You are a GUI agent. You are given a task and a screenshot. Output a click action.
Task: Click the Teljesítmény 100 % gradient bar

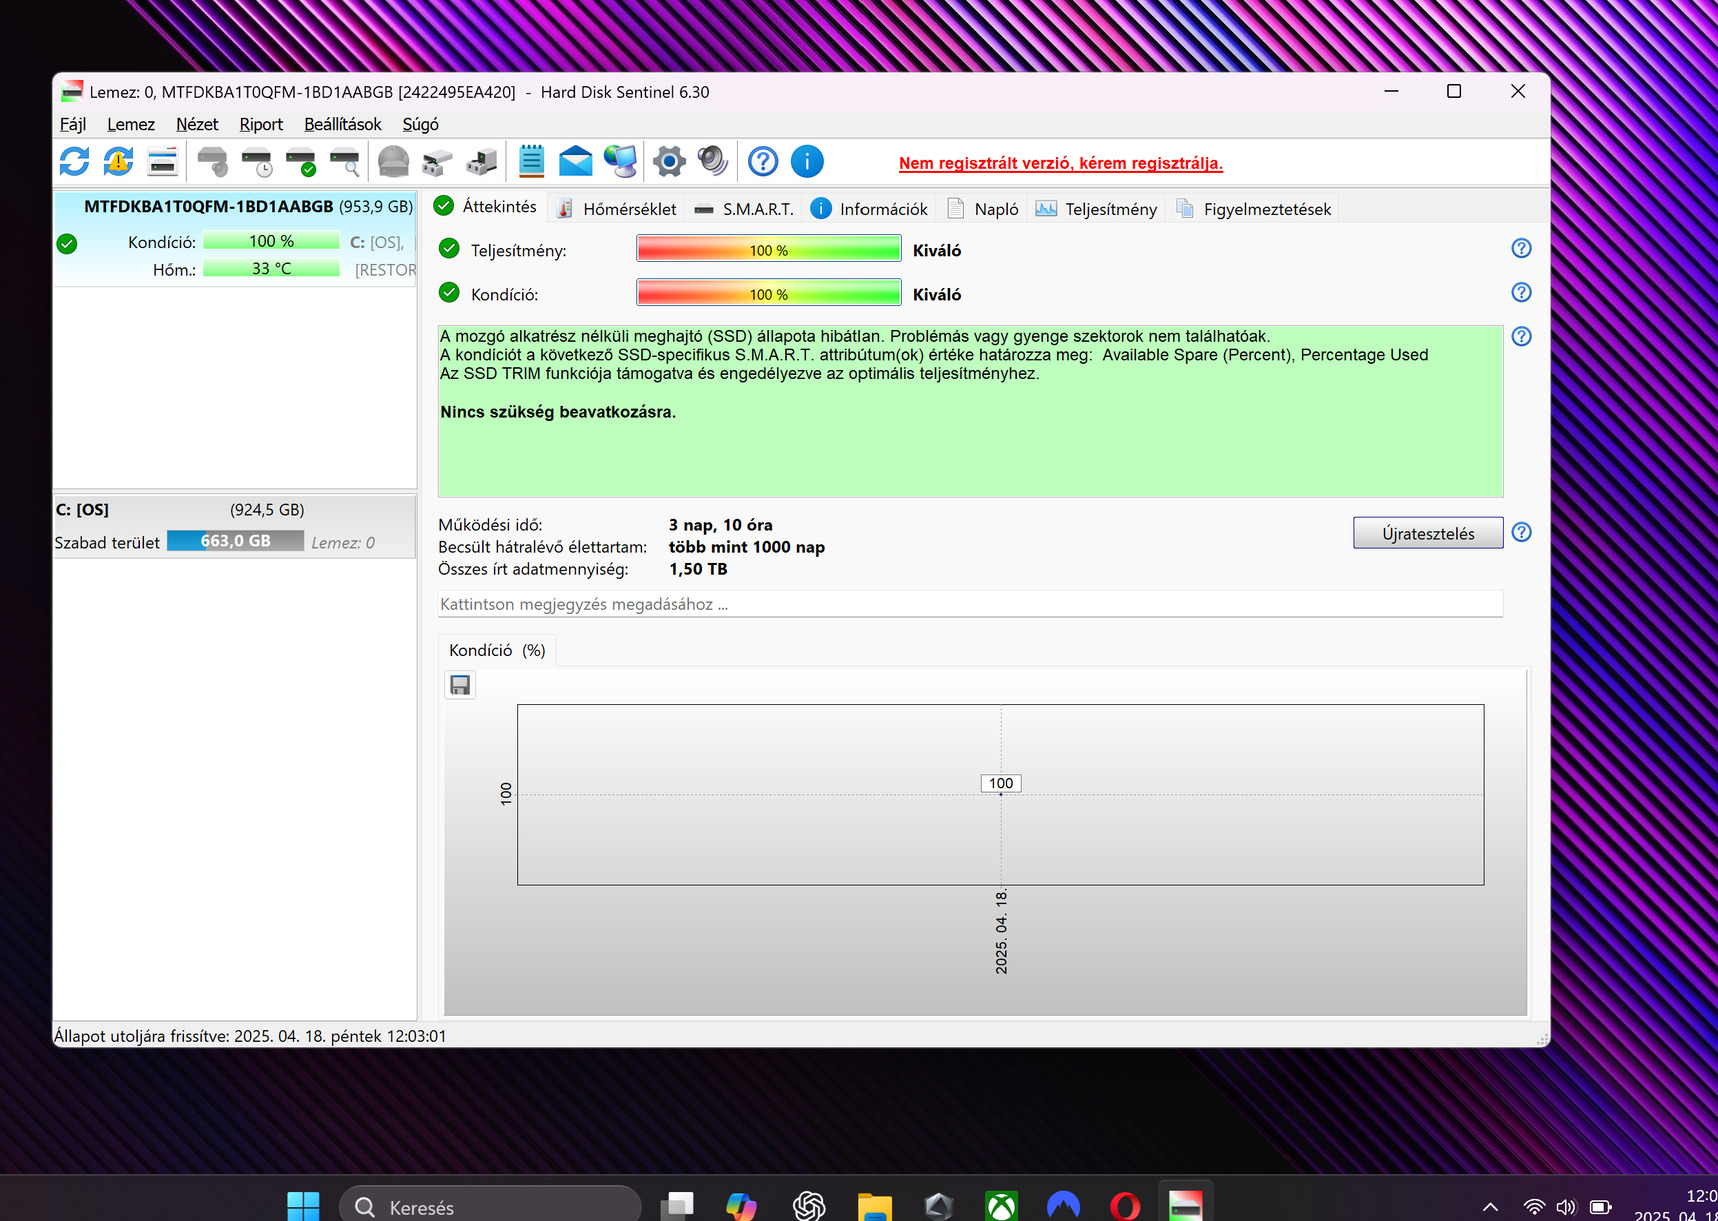point(769,250)
